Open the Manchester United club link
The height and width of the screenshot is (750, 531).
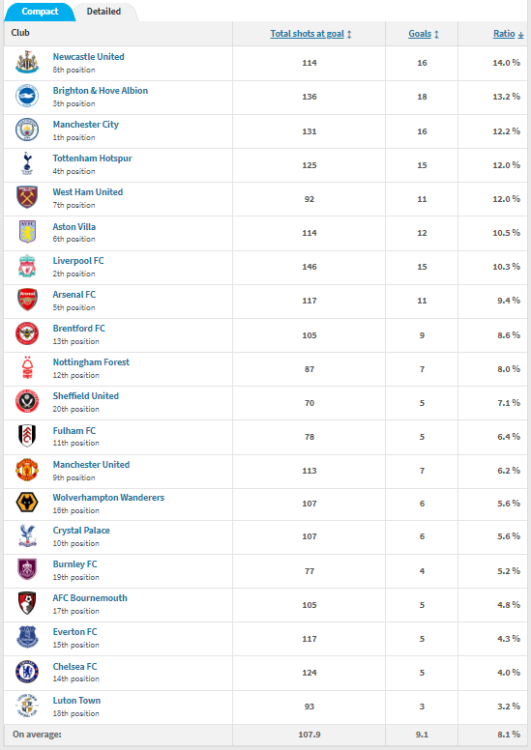pyautogui.click(x=91, y=464)
